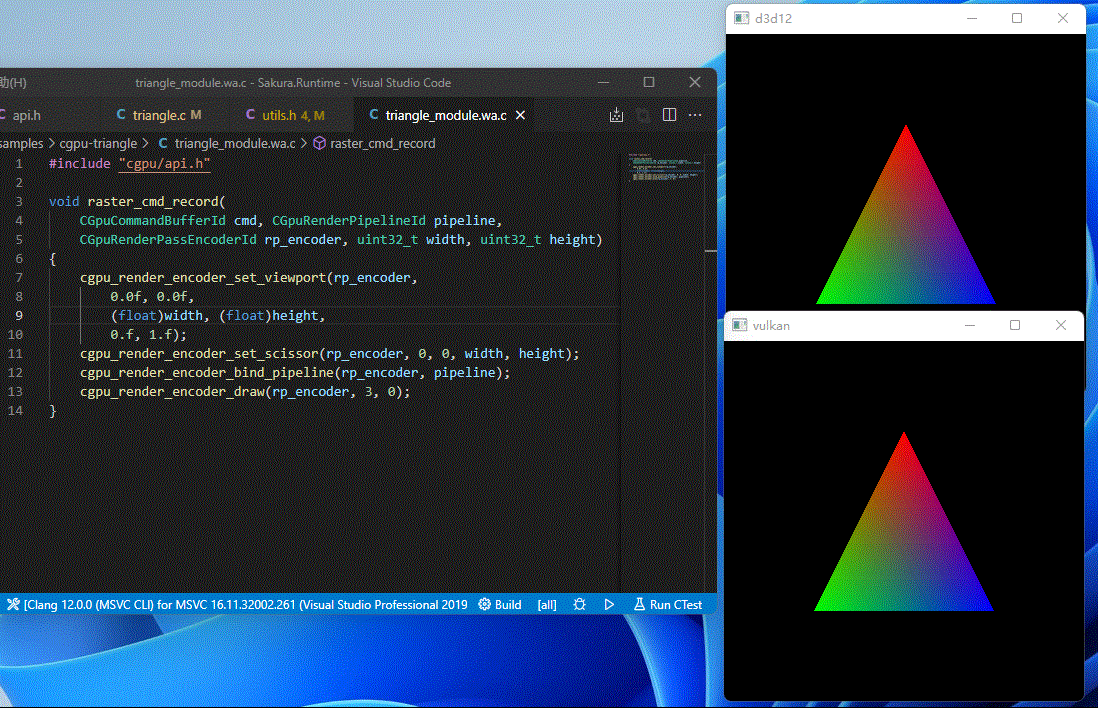Click the Build gear button in status bar
Screen dimensions: 1098x708
500,604
